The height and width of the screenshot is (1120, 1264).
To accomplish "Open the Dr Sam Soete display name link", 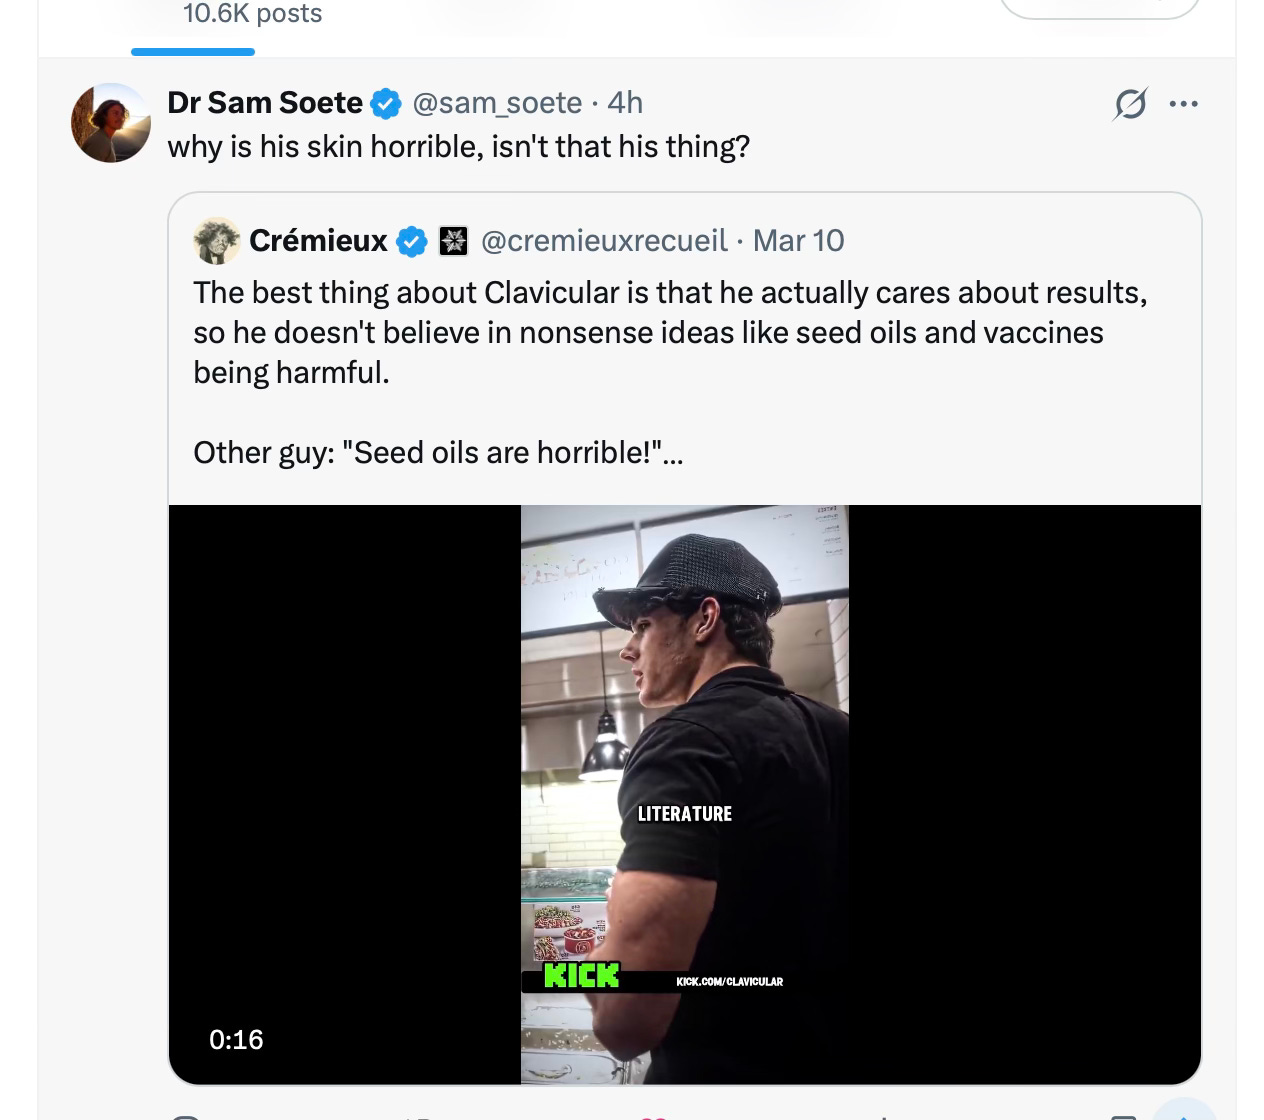I will pyautogui.click(x=265, y=103).
